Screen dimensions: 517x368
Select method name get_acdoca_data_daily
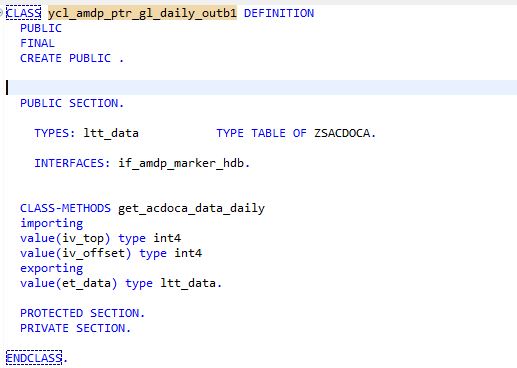pyautogui.click(x=192, y=208)
